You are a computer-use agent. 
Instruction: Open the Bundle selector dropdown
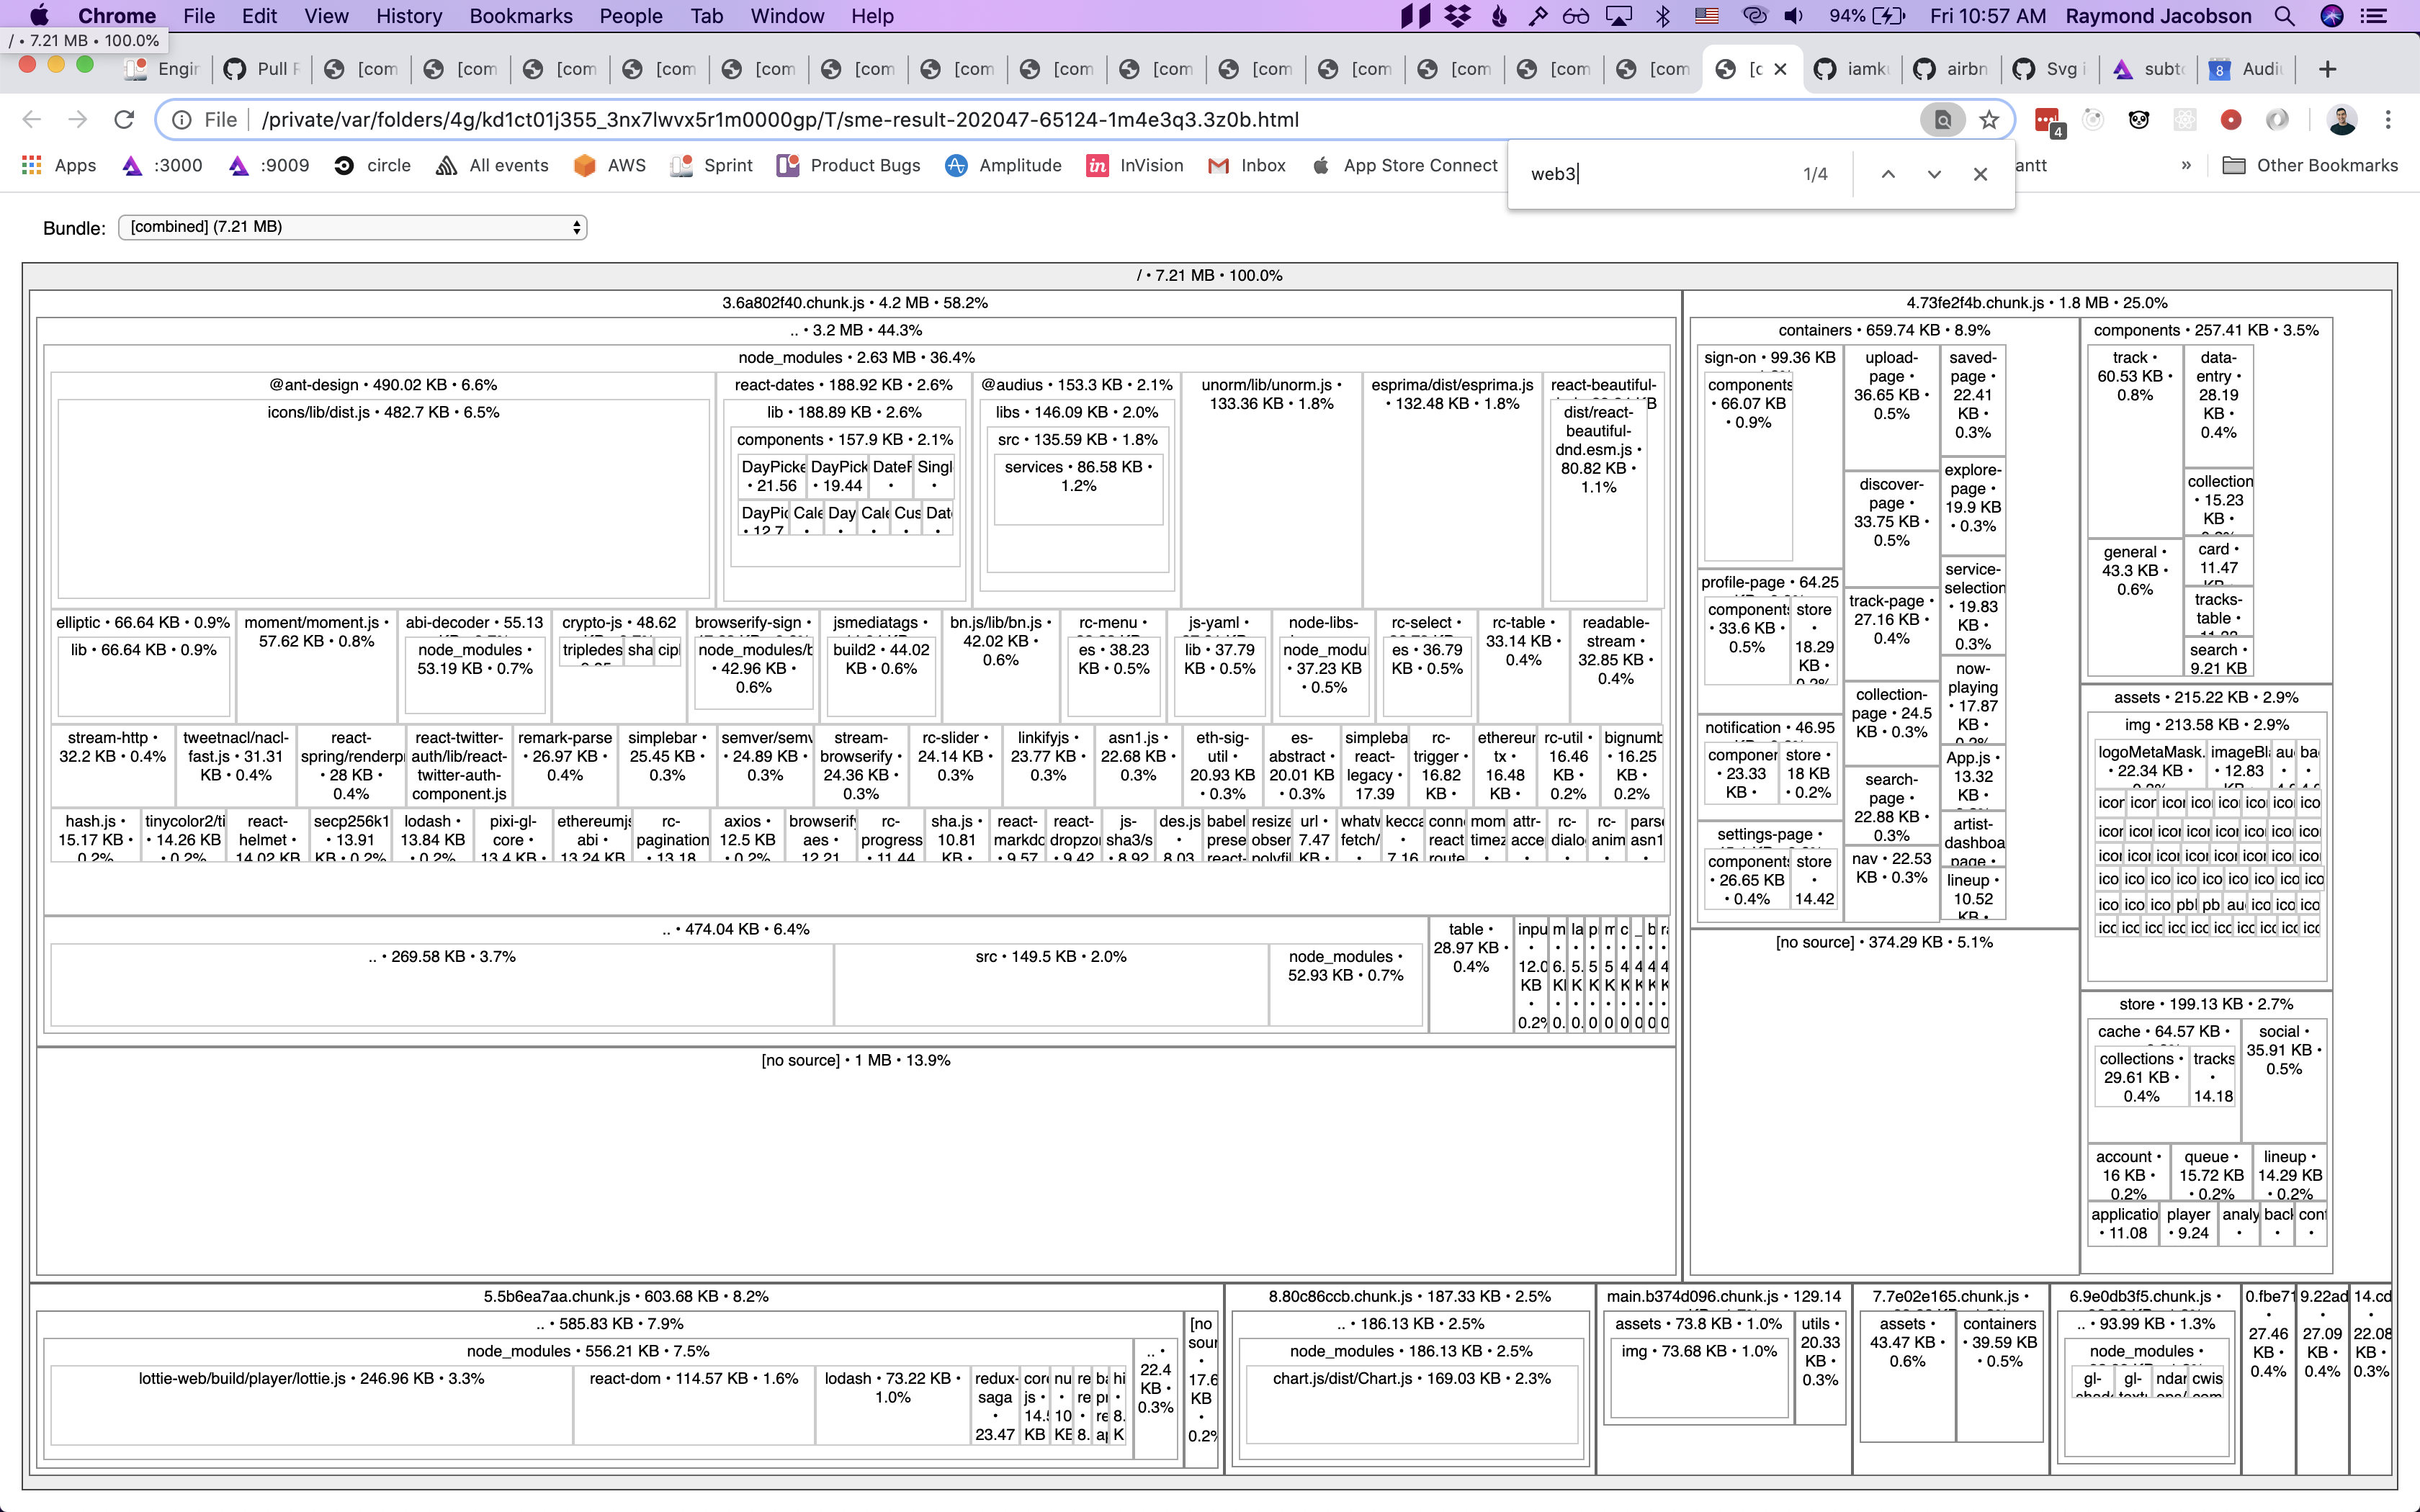[352, 227]
